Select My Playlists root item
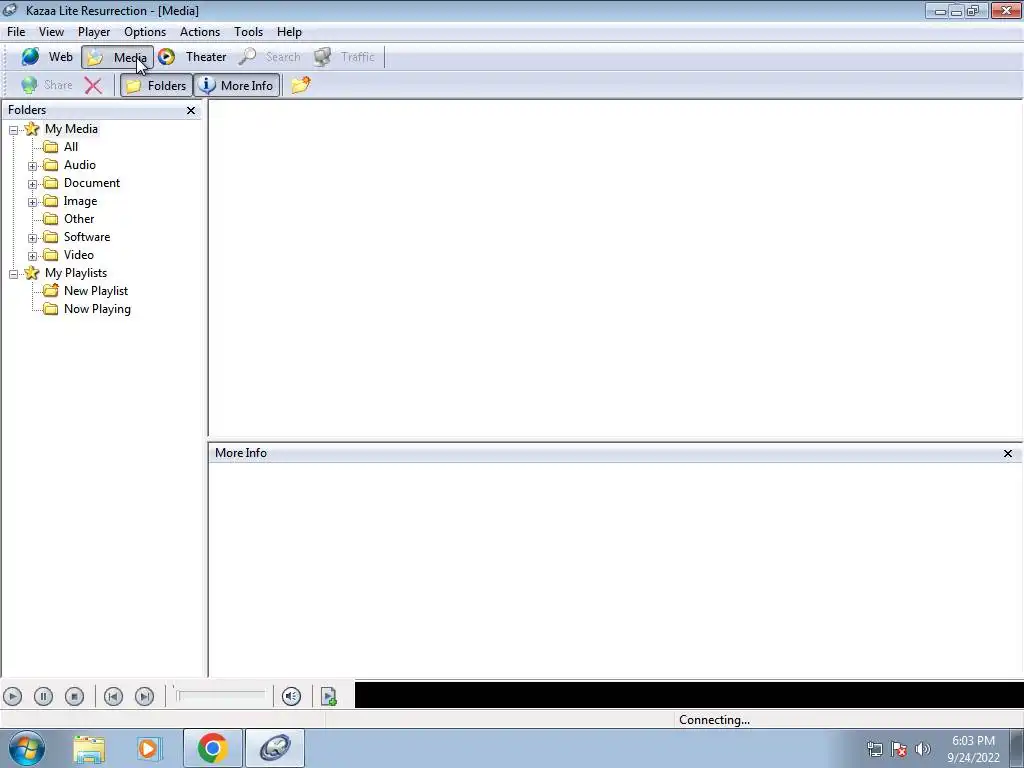The width and height of the screenshot is (1024, 768). (x=76, y=273)
